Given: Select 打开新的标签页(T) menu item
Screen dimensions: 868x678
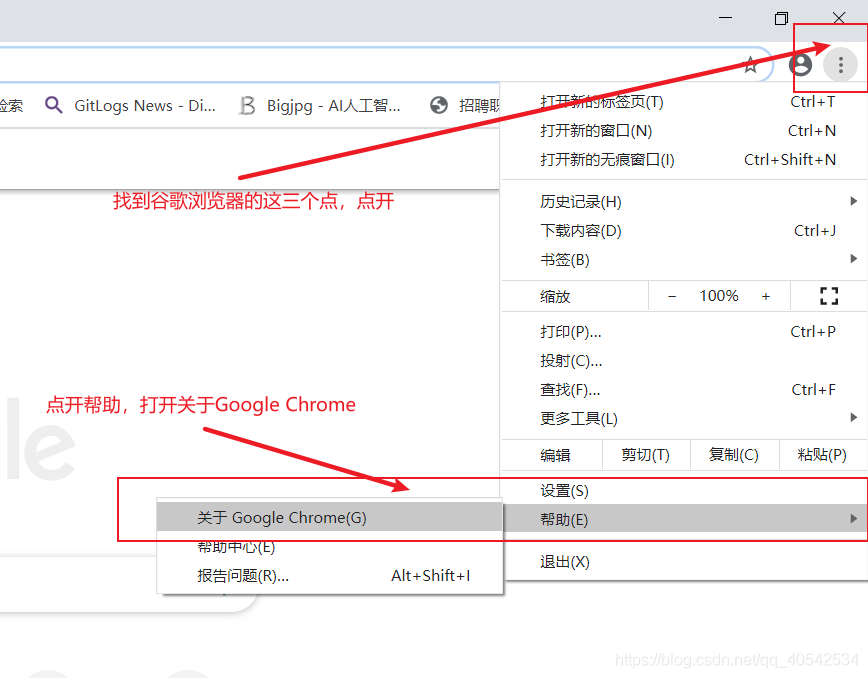Looking at the screenshot, I should (684, 102).
